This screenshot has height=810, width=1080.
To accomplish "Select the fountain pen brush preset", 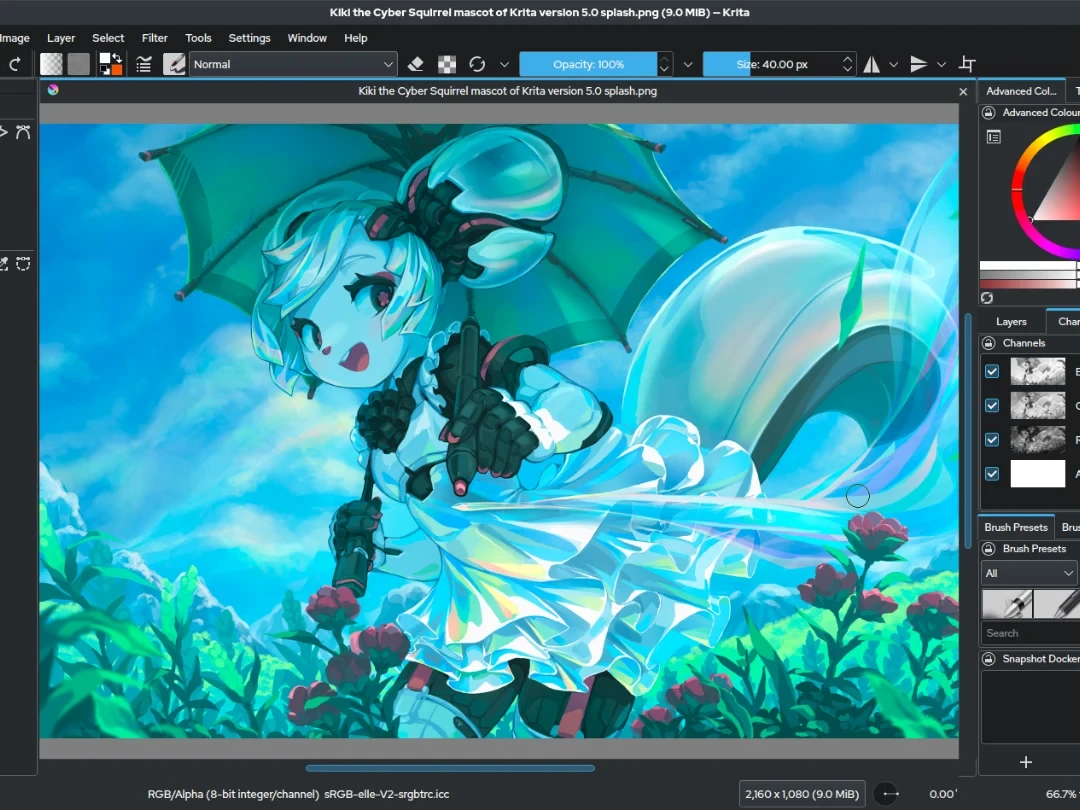I will (1006, 604).
